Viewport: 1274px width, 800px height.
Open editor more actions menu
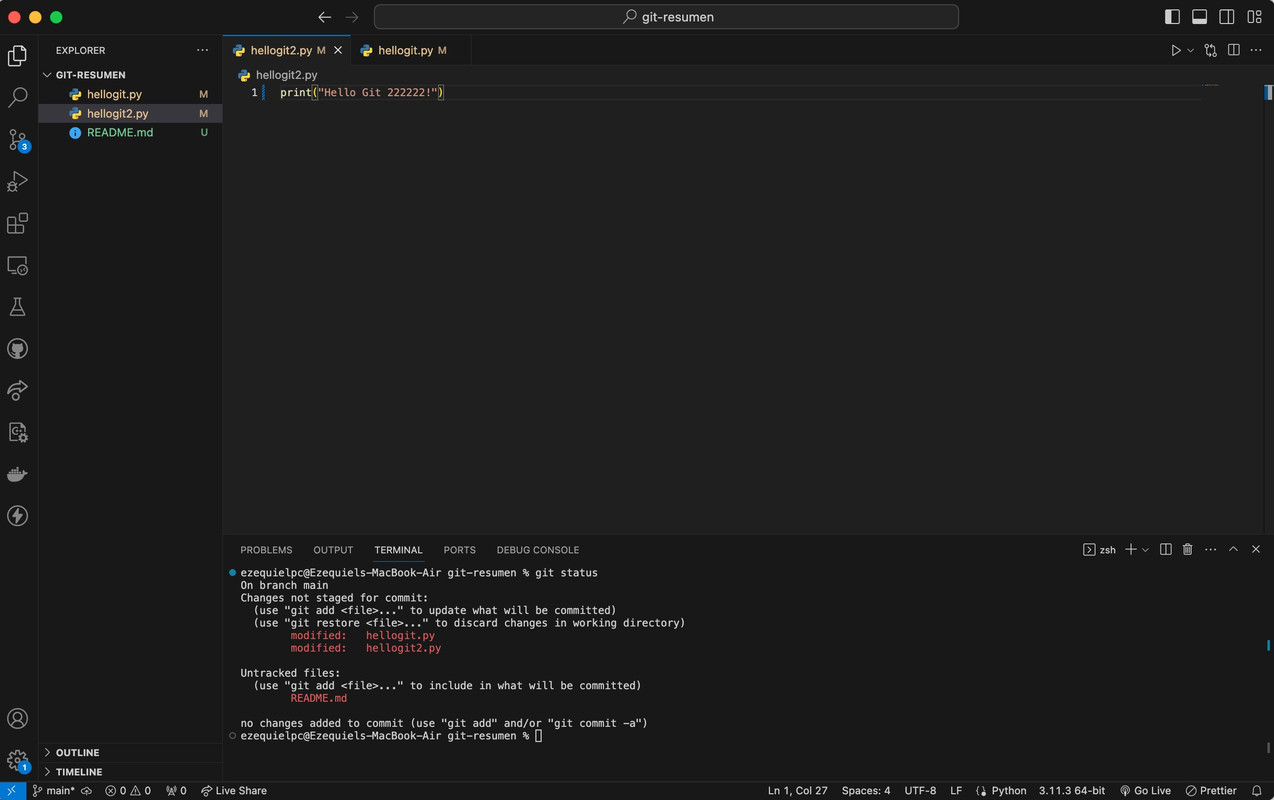[x=1257, y=50]
